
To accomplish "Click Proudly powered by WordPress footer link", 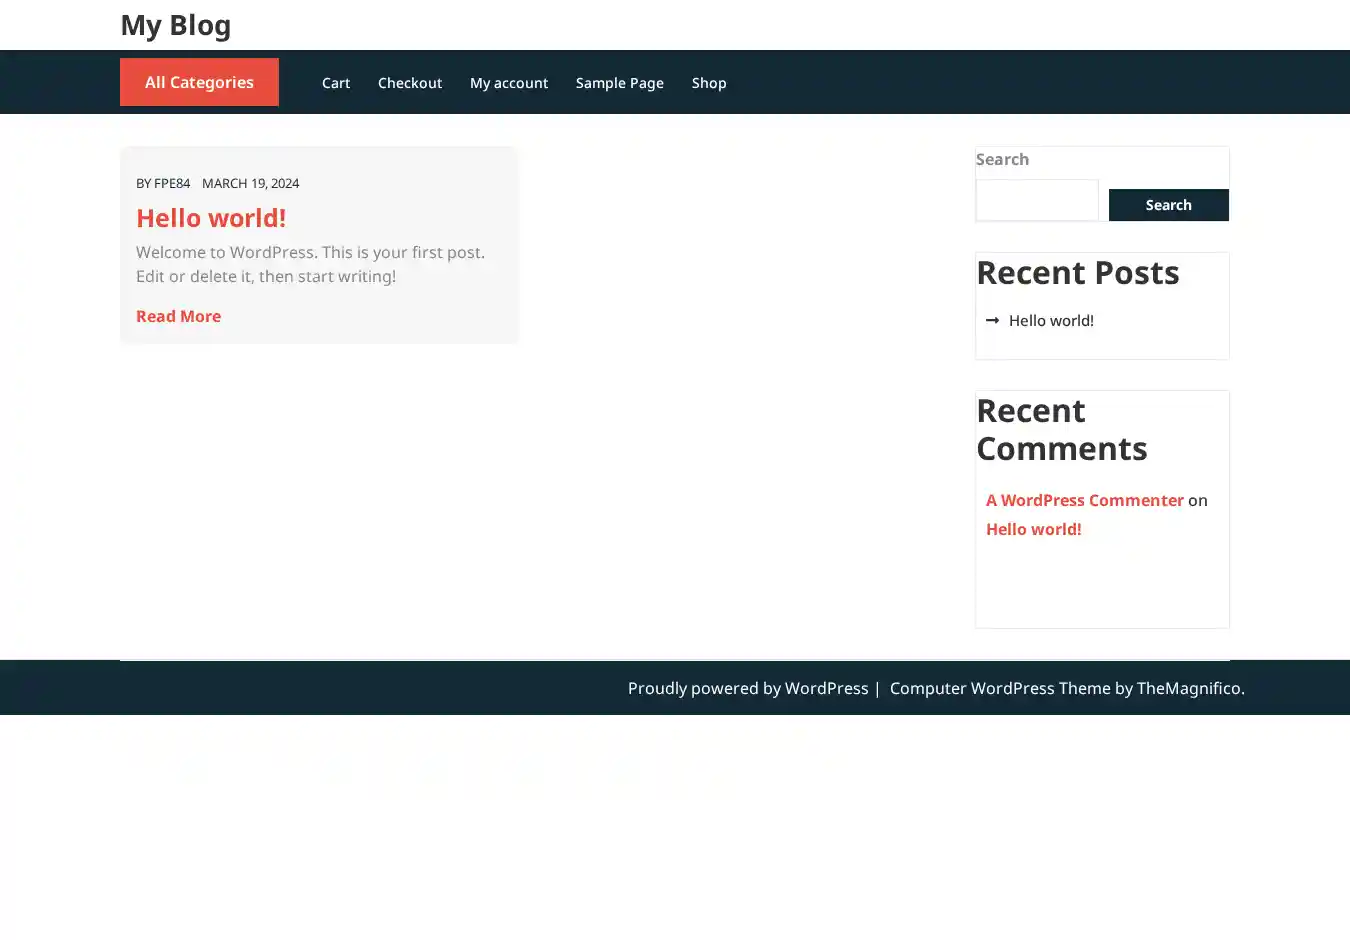I will (x=747, y=688).
